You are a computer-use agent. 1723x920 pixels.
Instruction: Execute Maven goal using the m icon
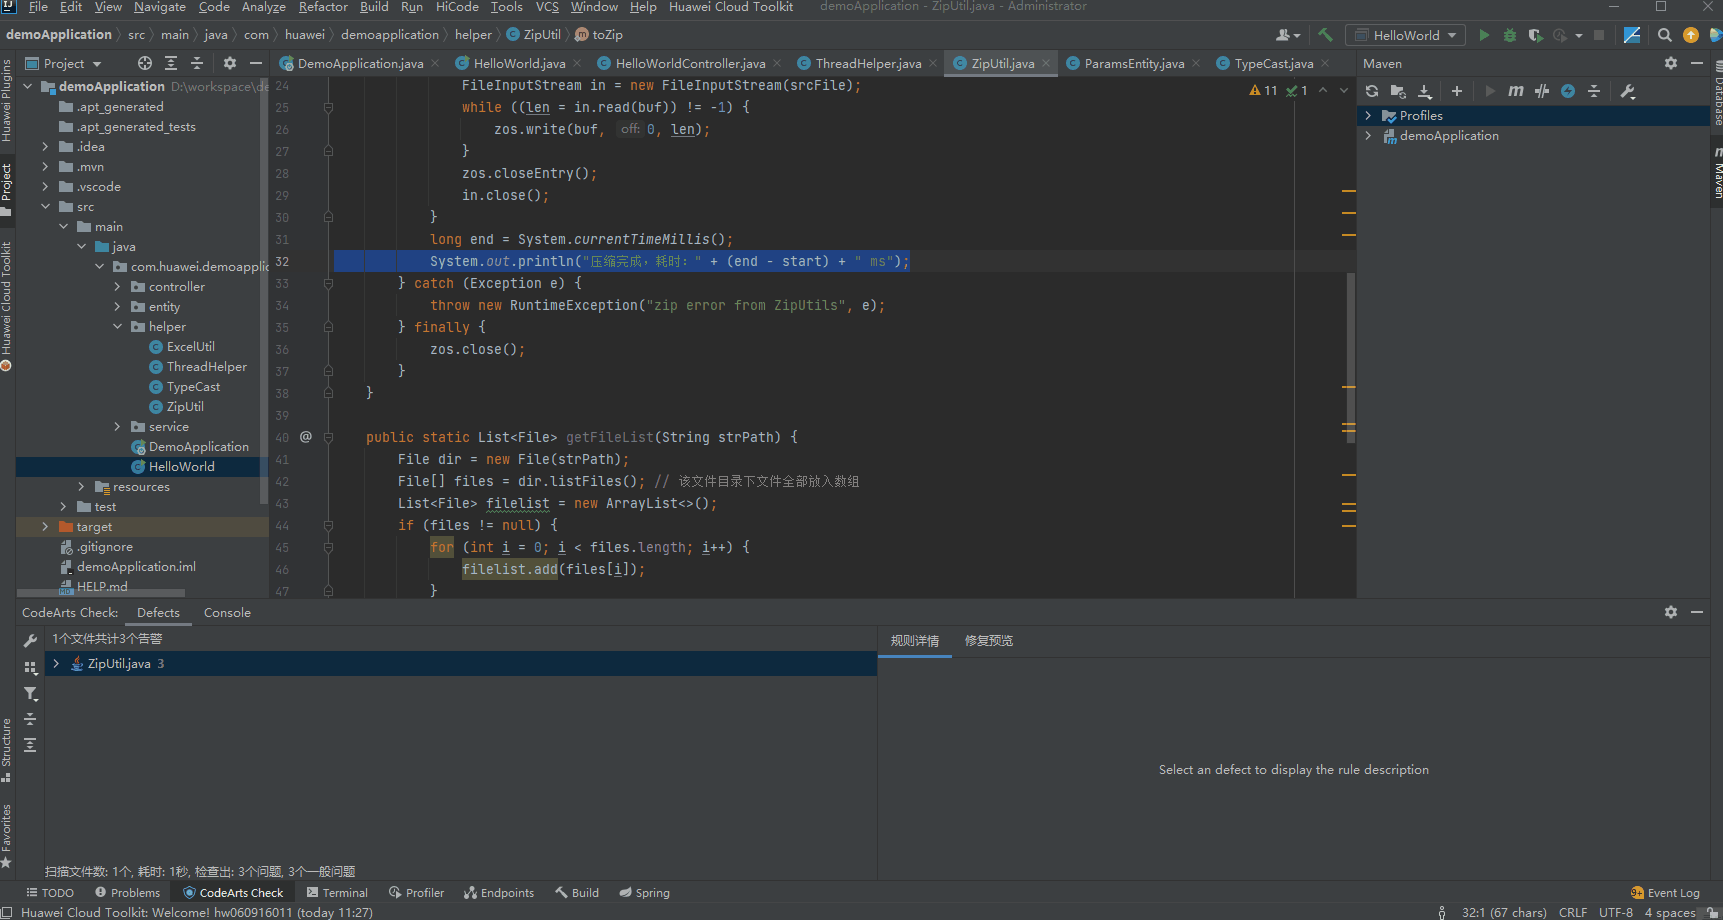(x=1516, y=91)
